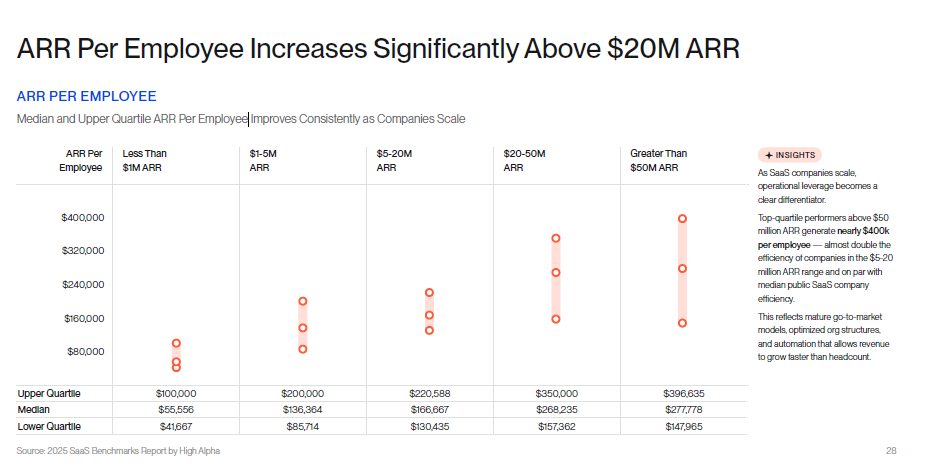Select the upper quartile marker for Greater Than $50M ARR
Viewport: 928px width, 469px height.
(x=682, y=218)
